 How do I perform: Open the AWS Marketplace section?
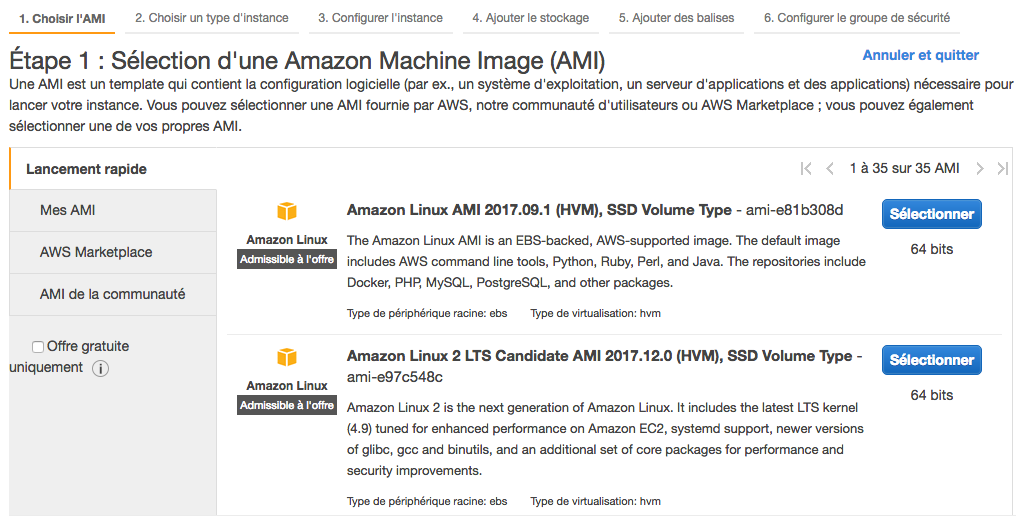tap(96, 252)
